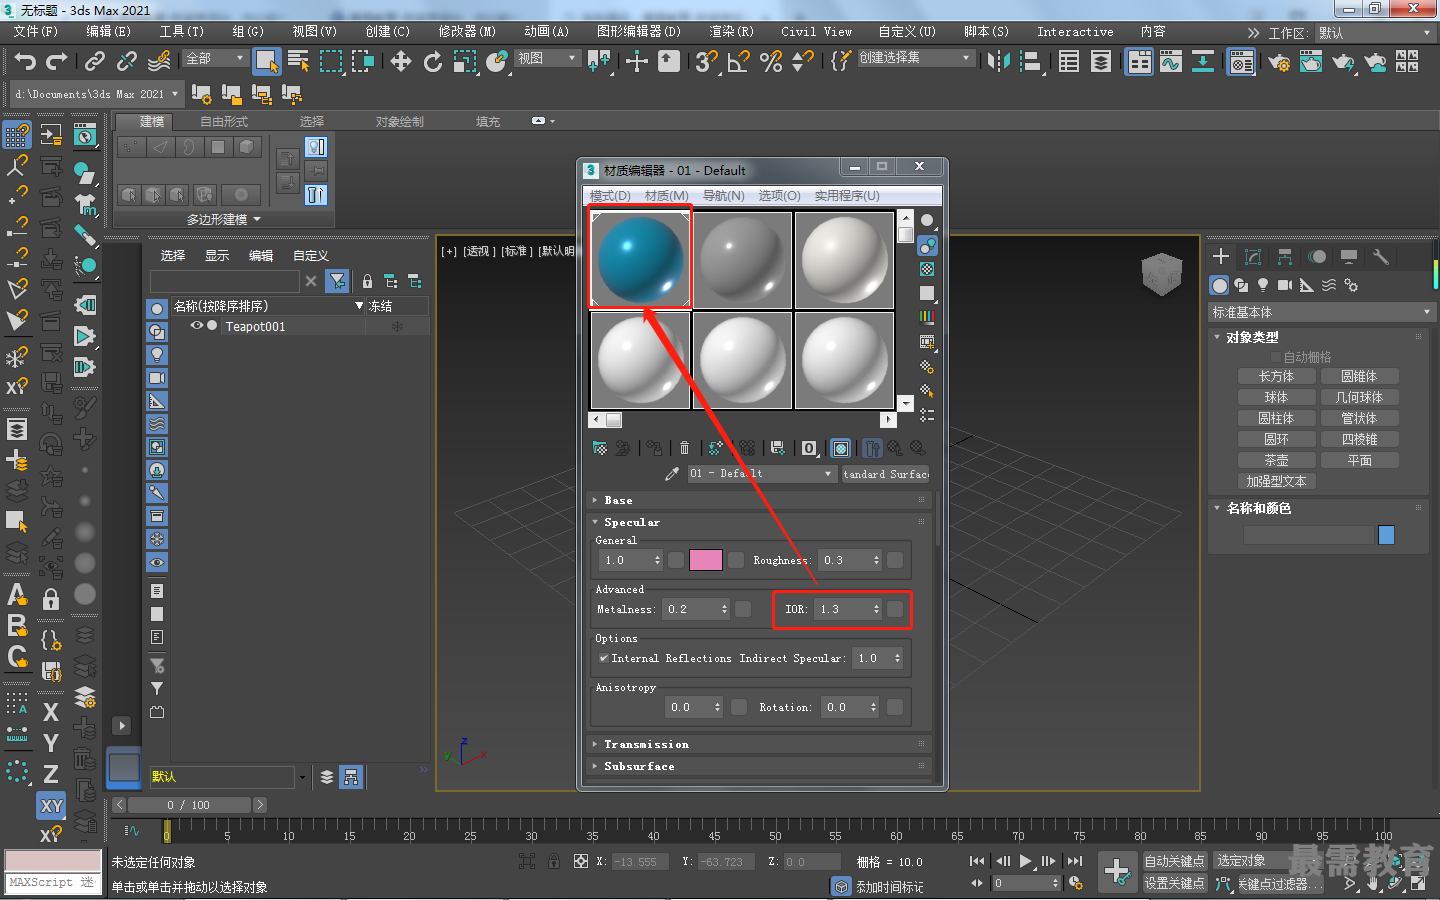The height and width of the screenshot is (900, 1440).
Task: Activate the Select and Rotate tool
Action: (x=432, y=62)
